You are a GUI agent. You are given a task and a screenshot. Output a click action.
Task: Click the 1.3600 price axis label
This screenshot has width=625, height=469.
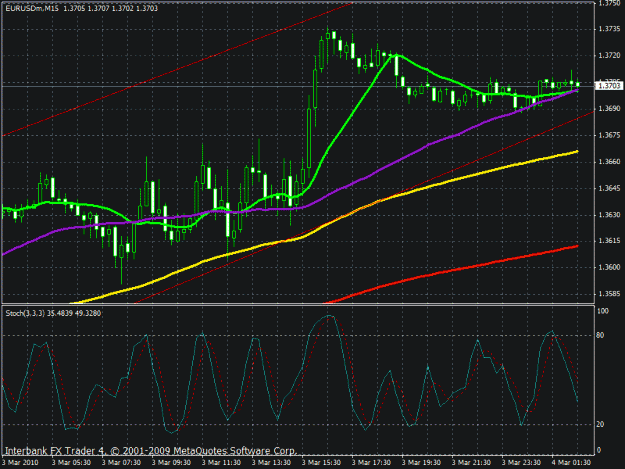pyautogui.click(x=609, y=267)
